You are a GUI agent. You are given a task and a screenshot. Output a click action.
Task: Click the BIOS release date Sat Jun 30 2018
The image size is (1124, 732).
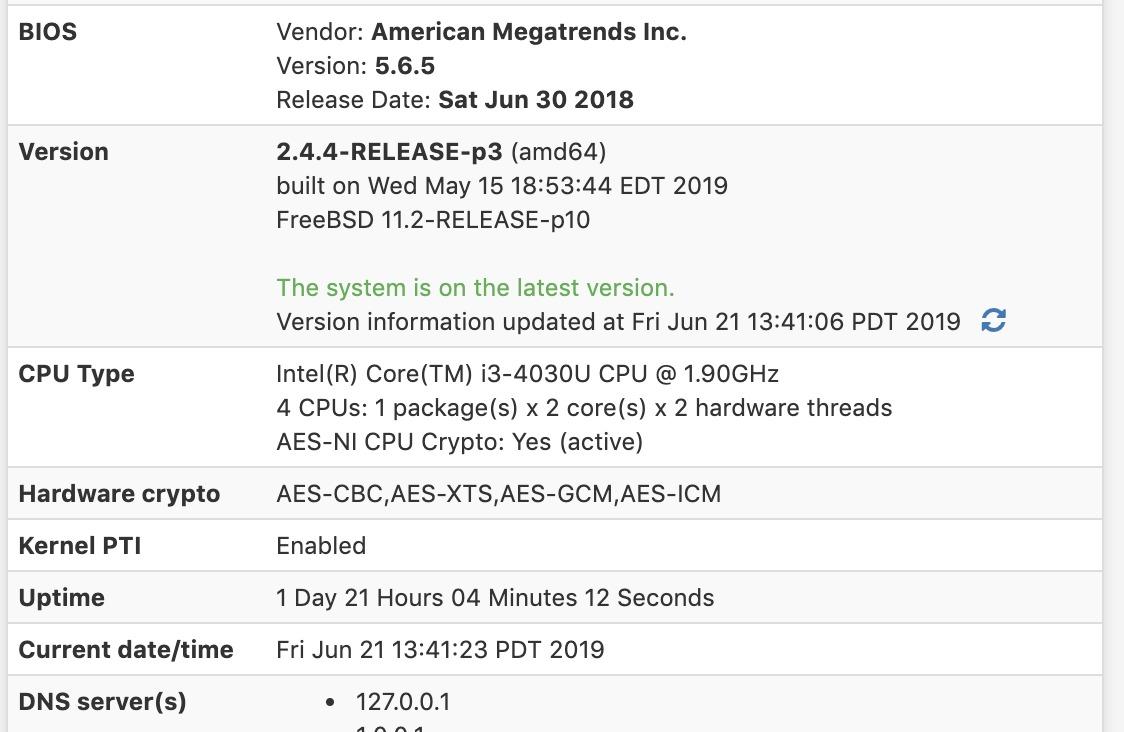tap(535, 100)
